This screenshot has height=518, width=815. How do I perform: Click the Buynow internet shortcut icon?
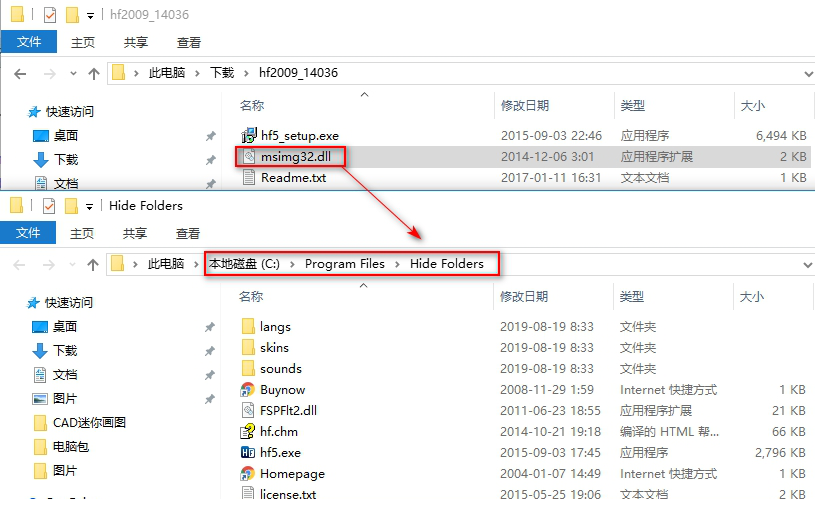point(248,390)
